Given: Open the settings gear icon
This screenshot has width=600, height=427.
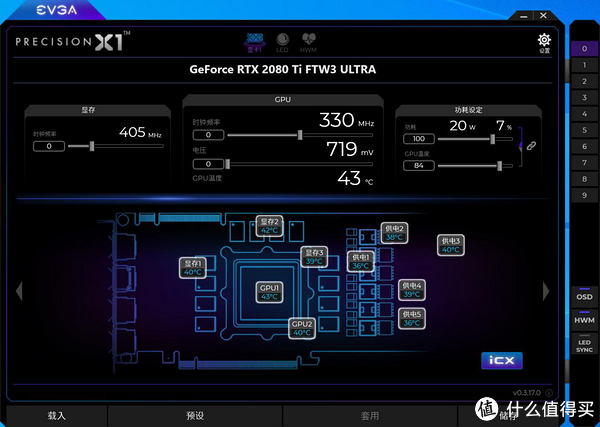Looking at the screenshot, I should click(544, 42).
